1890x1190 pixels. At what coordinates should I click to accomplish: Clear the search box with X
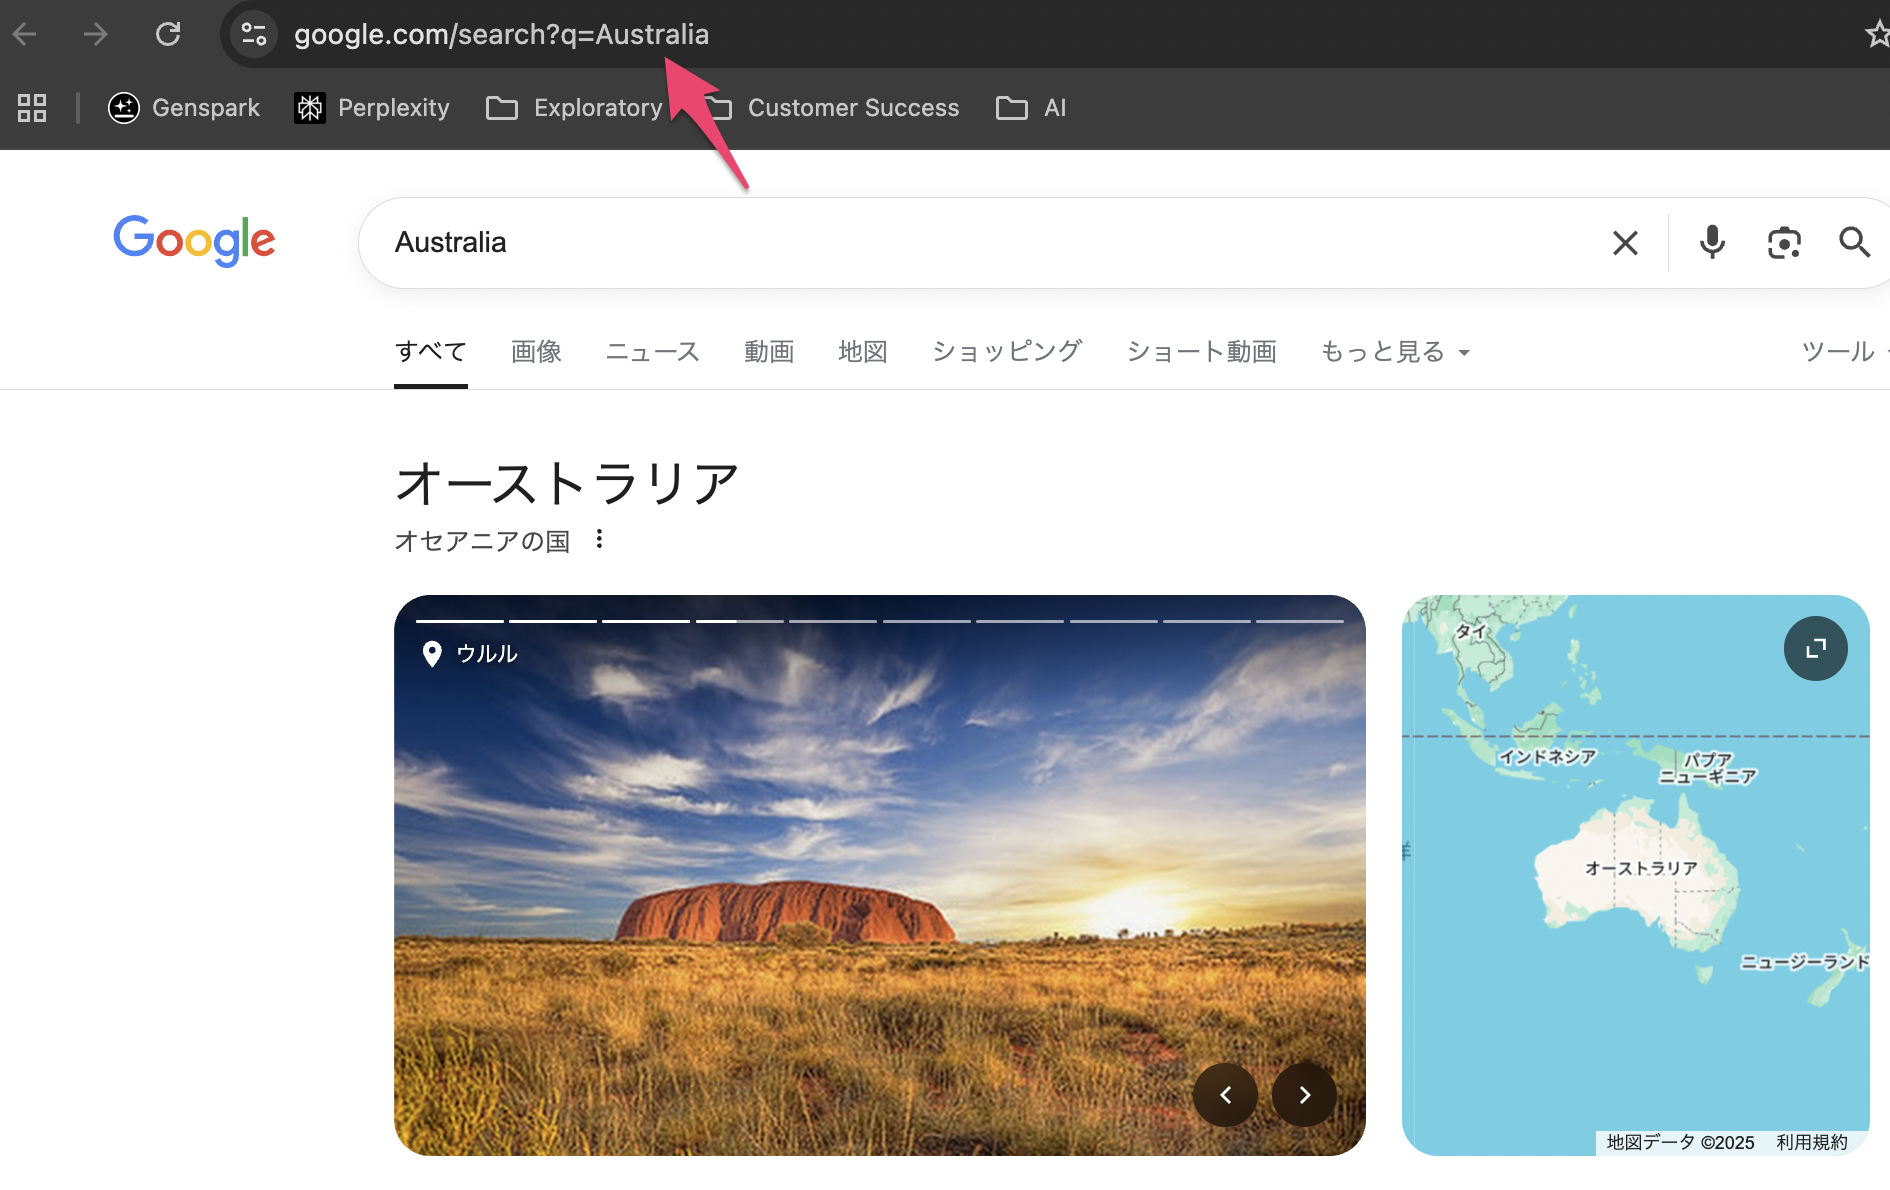(1625, 243)
